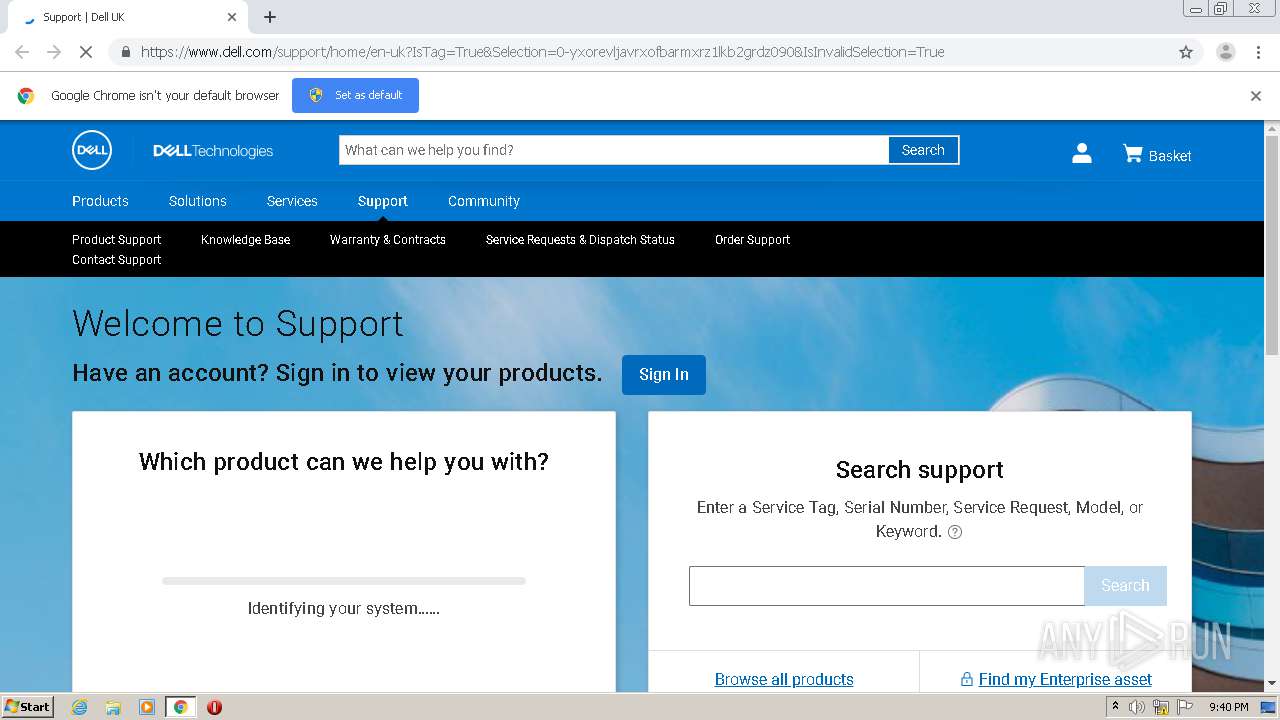Click Chrome icon in taskbar
The width and height of the screenshot is (1280, 720).
(180, 707)
